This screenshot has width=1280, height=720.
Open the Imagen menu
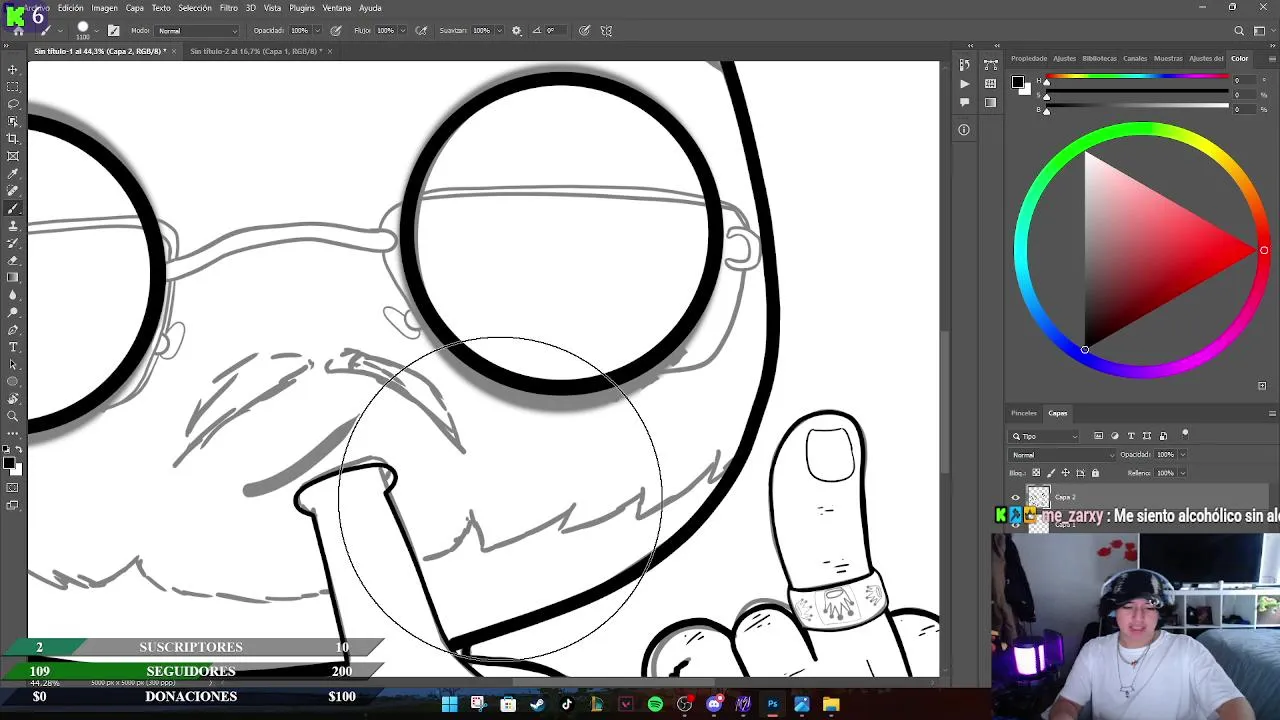tap(104, 8)
